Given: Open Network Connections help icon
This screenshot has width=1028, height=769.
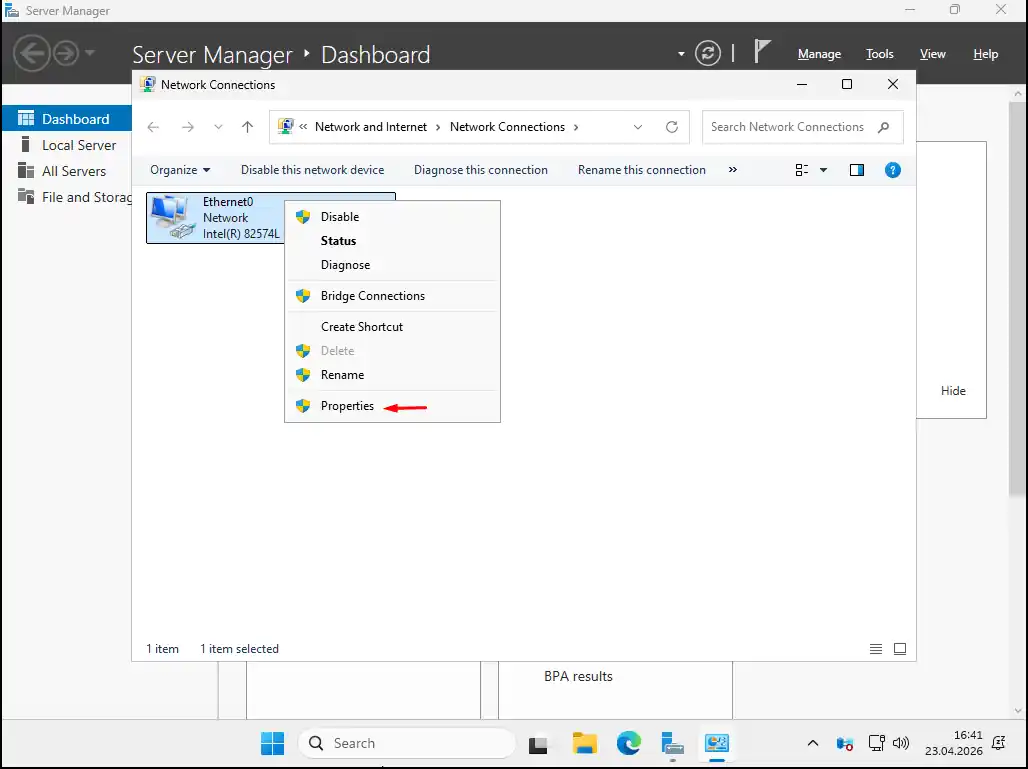Looking at the screenshot, I should [x=892, y=170].
